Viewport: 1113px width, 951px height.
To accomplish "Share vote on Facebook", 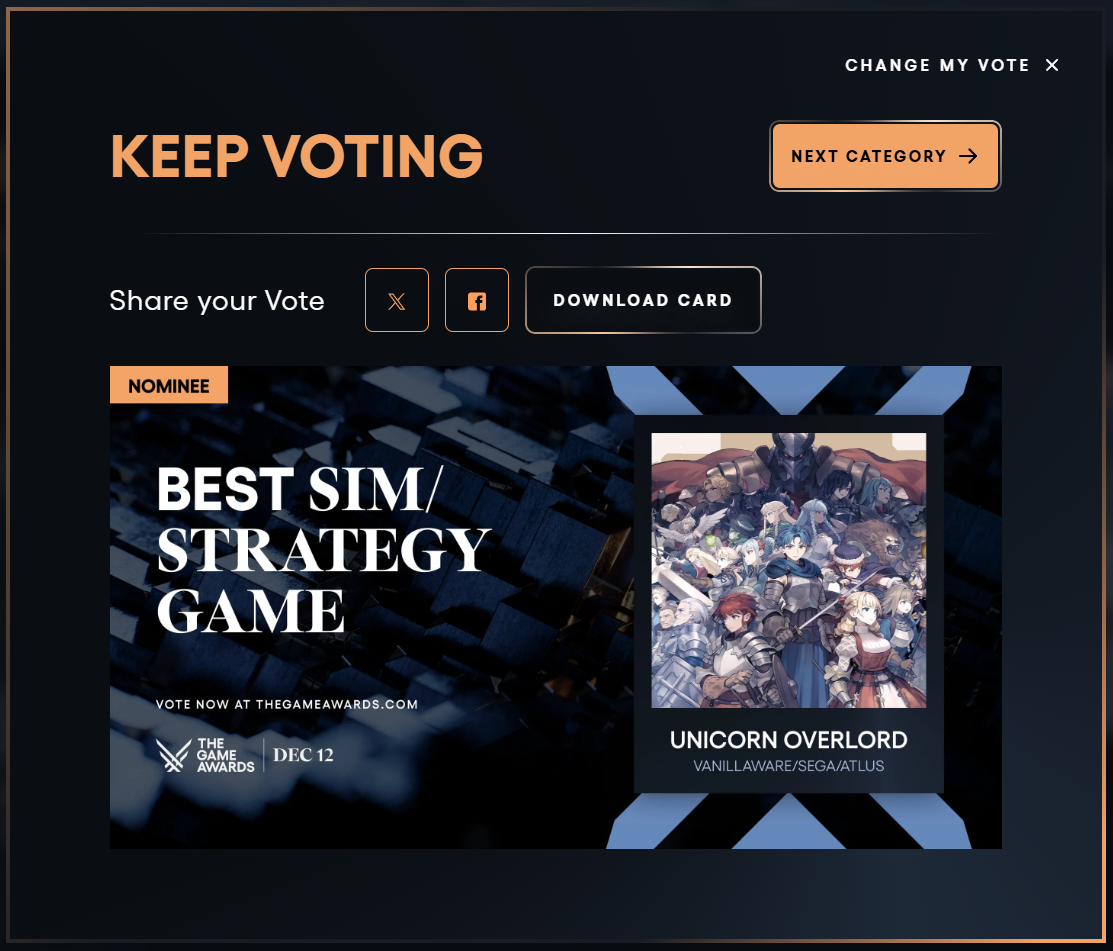I will point(477,300).
